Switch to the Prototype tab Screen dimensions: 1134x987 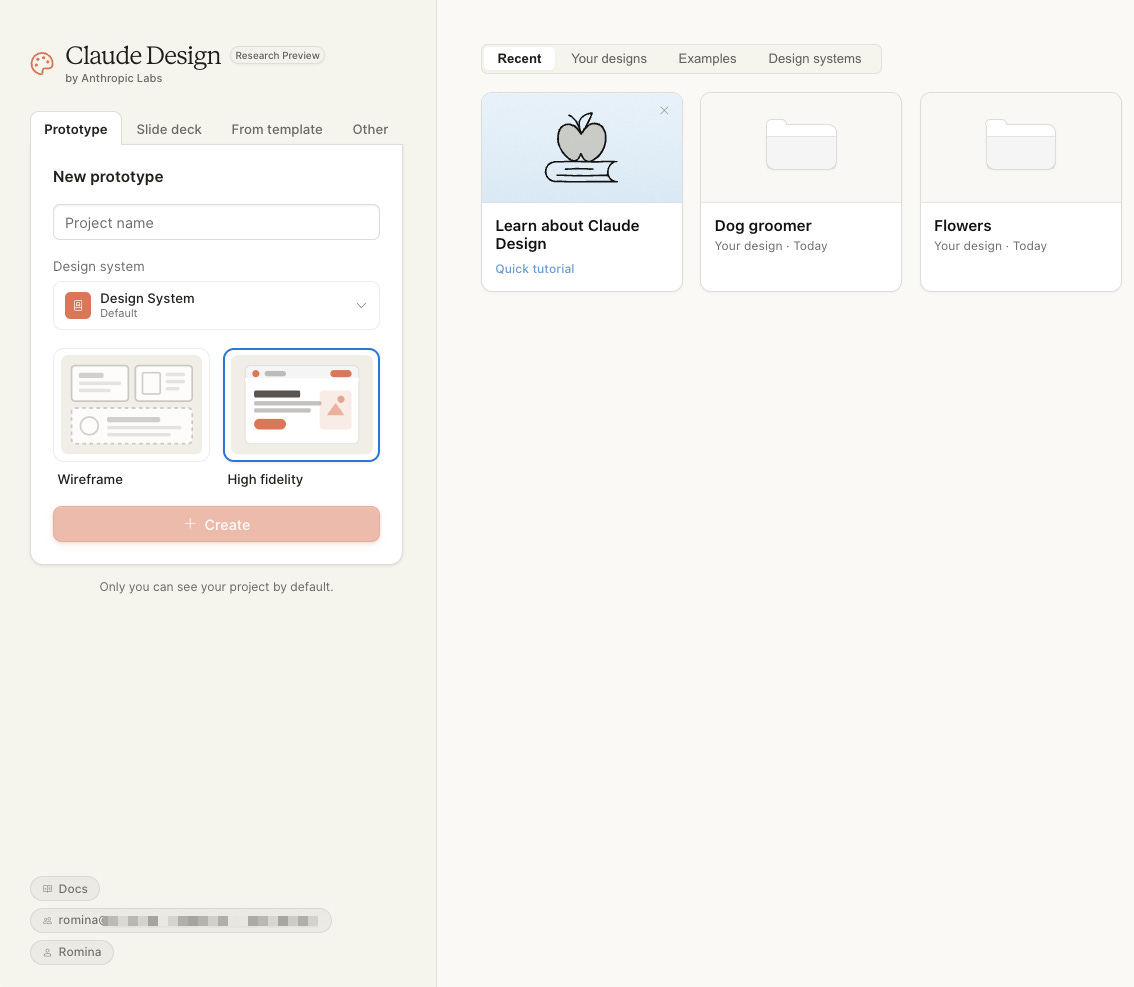point(76,129)
